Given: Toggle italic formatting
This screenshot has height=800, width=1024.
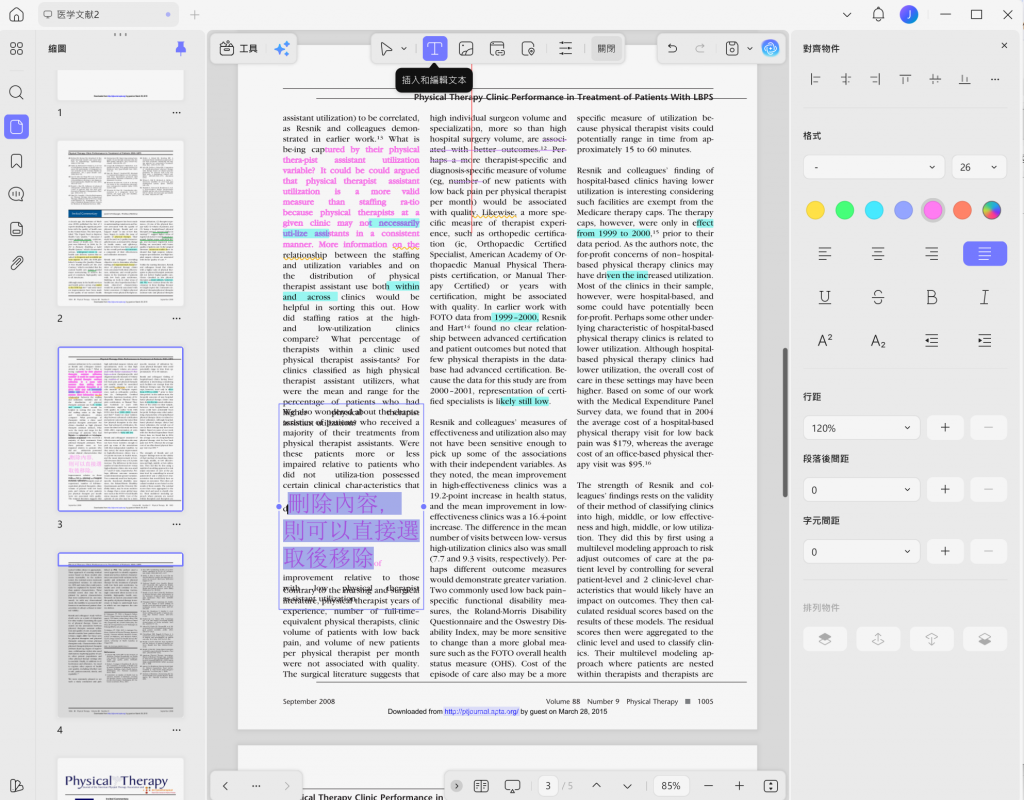Looking at the screenshot, I should tap(984, 298).
